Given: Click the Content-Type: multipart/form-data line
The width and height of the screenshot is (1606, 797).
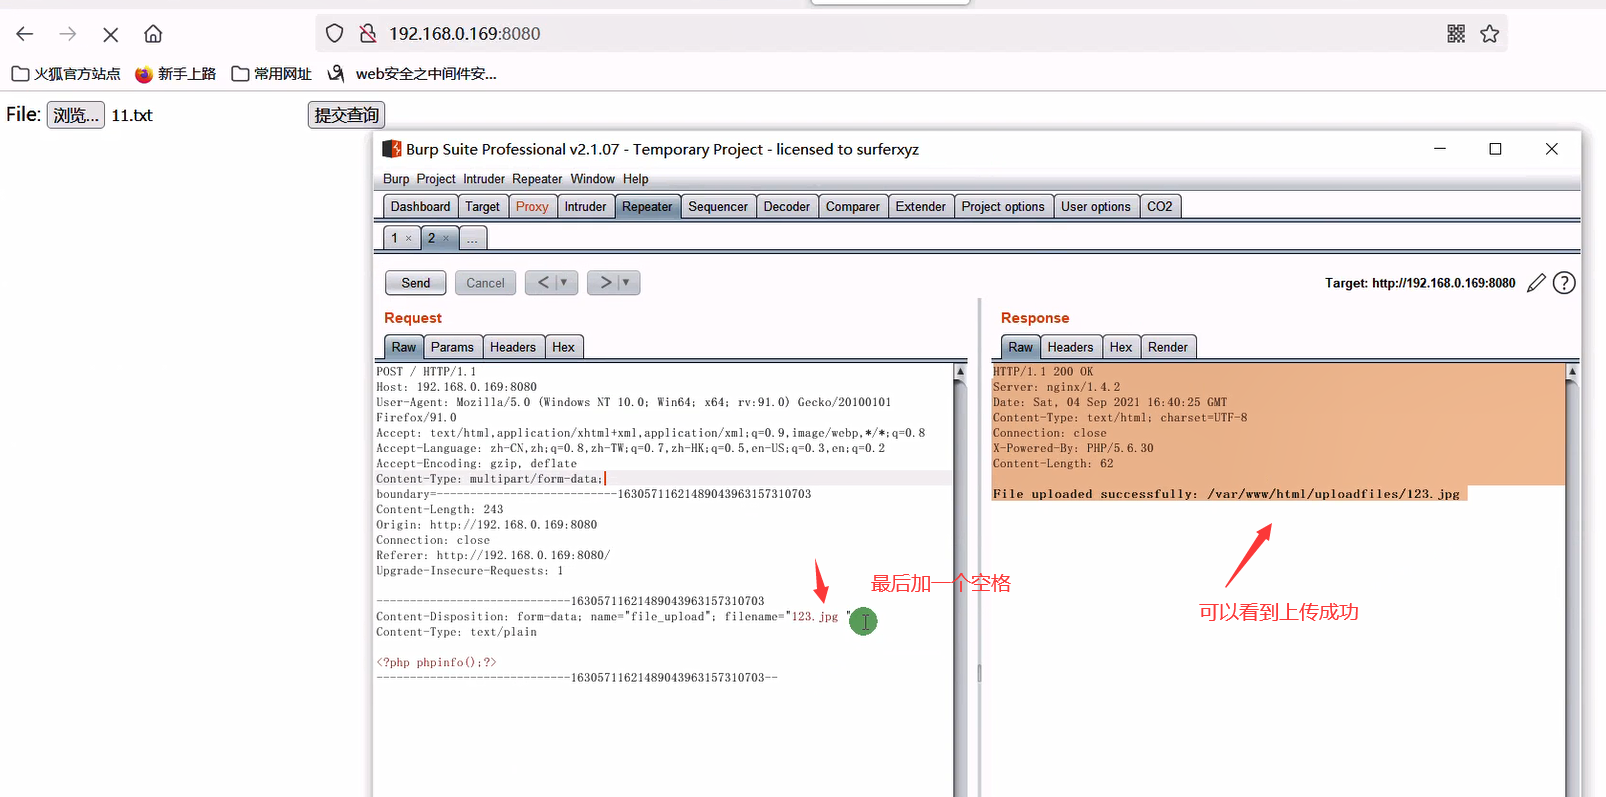Looking at the screenshot, I should [x=490, y=479].
